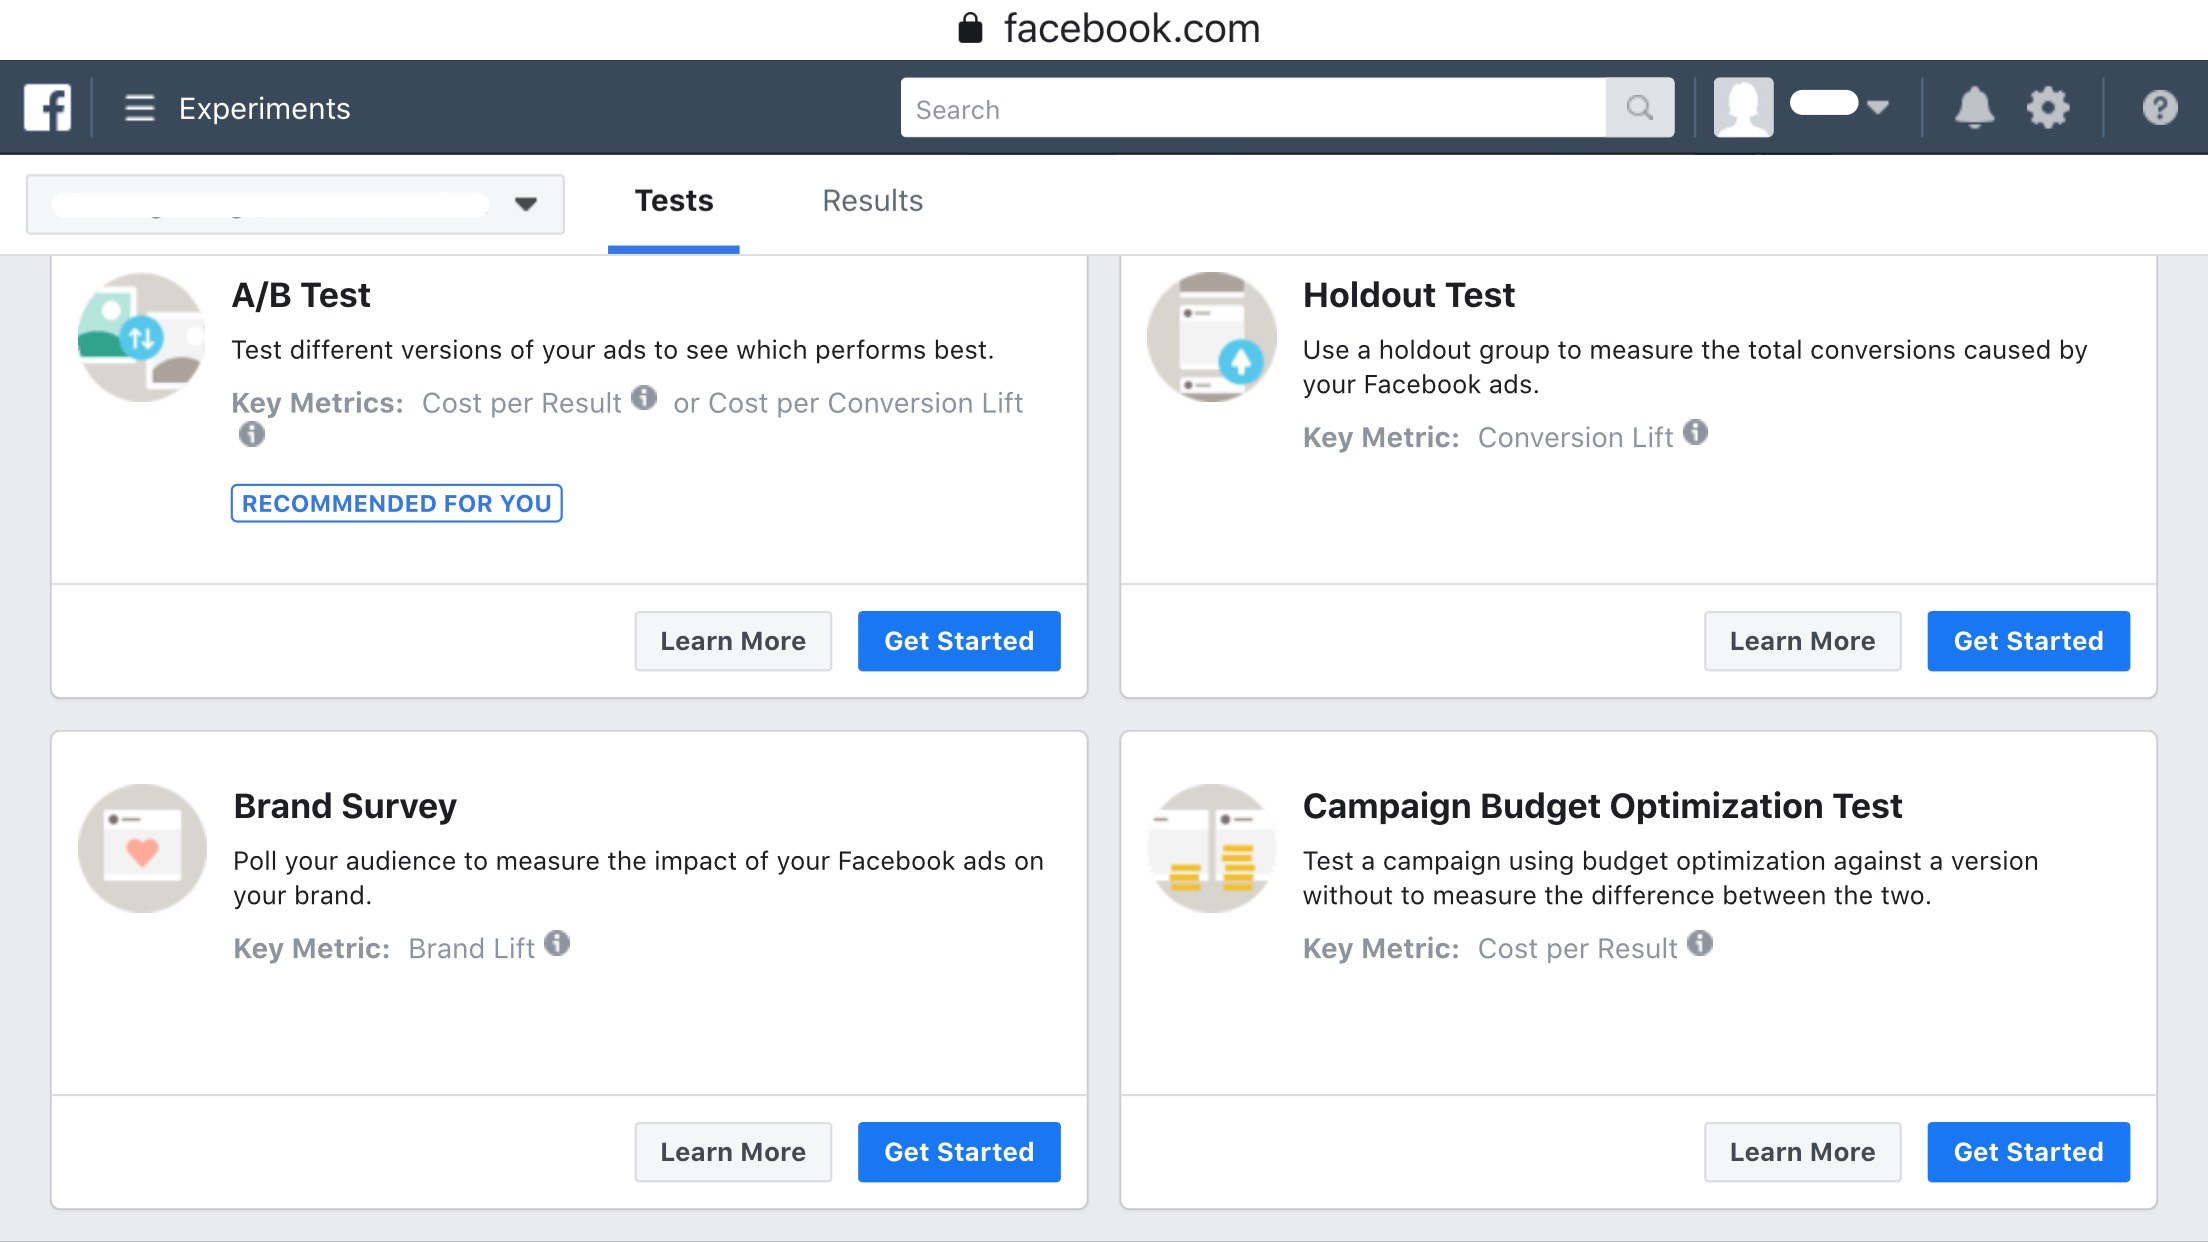Switch to the Results tab
2208x1242 pixels.
click(x=870, y=200)
